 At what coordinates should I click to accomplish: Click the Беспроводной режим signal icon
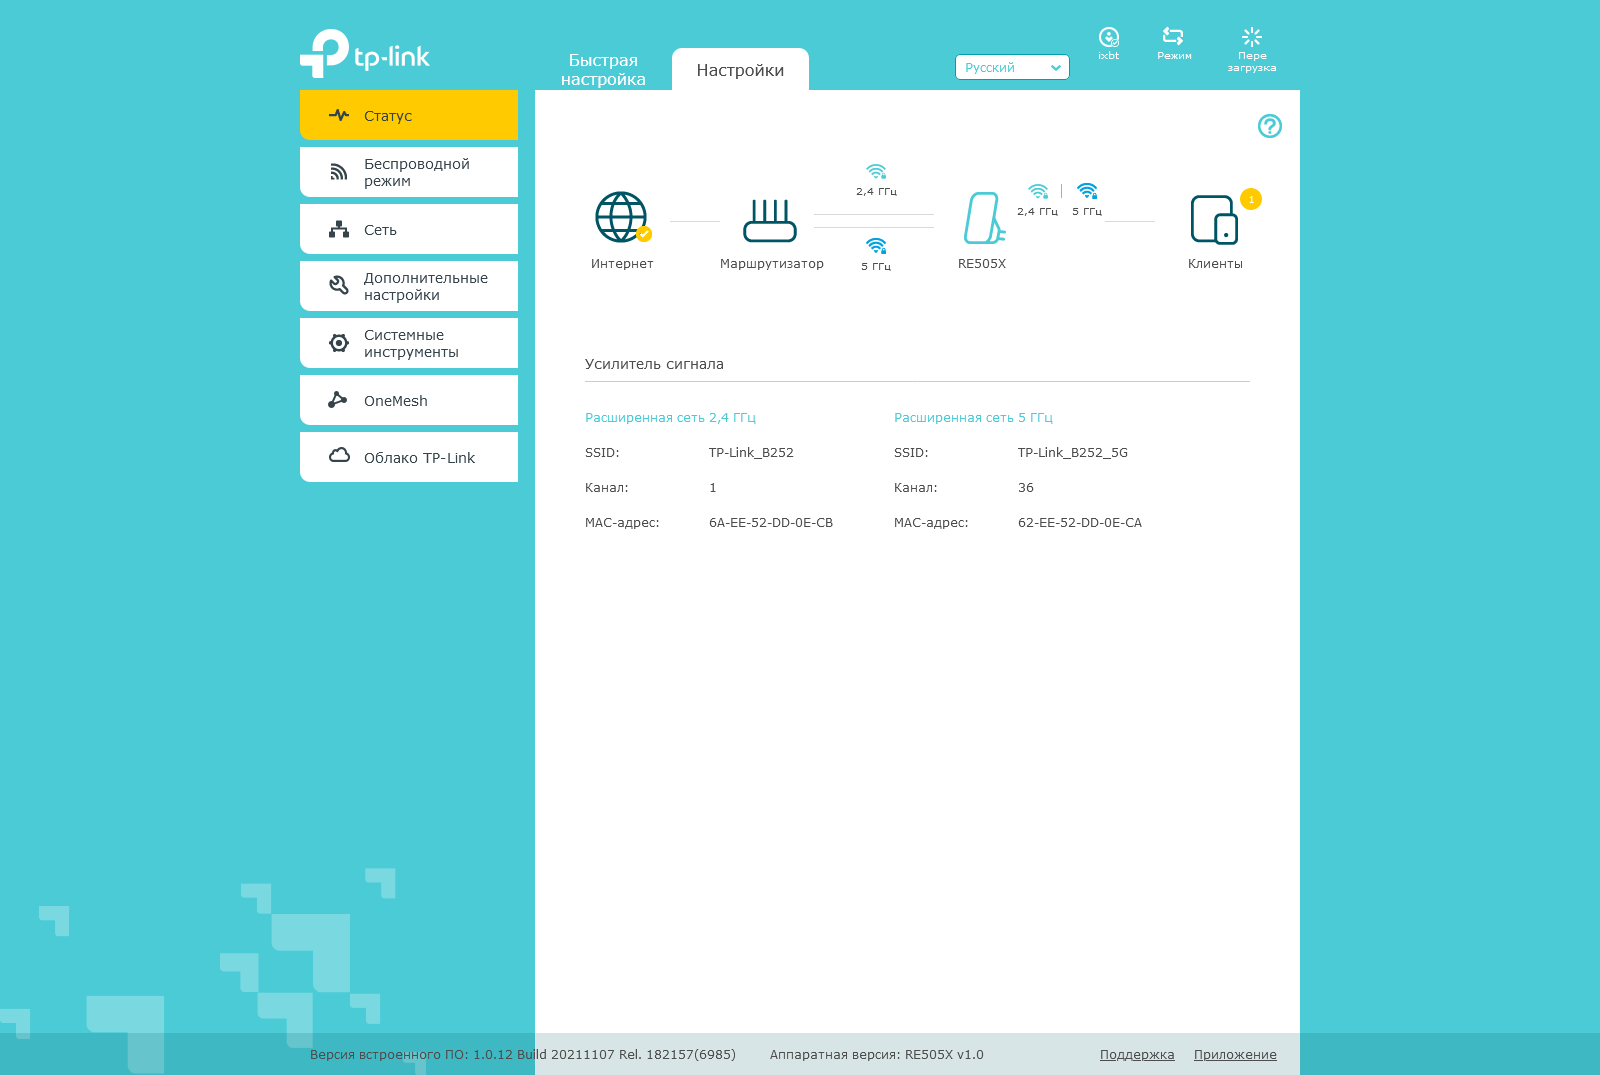(x=339, y=172)
